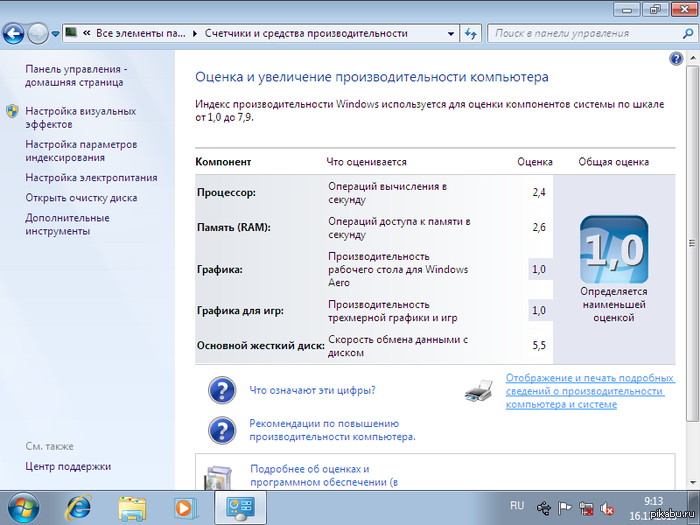The image size is (700, 525).
Task: Open Windows Explorer folder icon on taskbar
Action: [132, 506]
